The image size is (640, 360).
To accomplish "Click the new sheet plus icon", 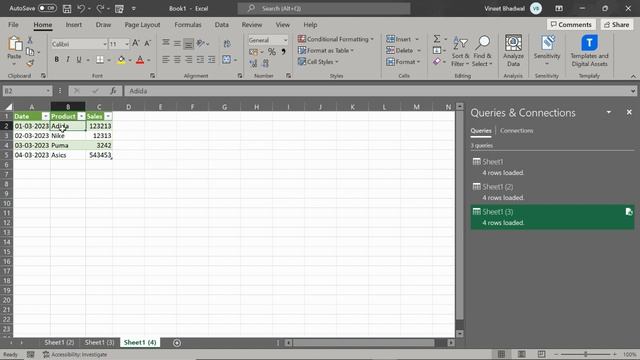I will (177, 343).
